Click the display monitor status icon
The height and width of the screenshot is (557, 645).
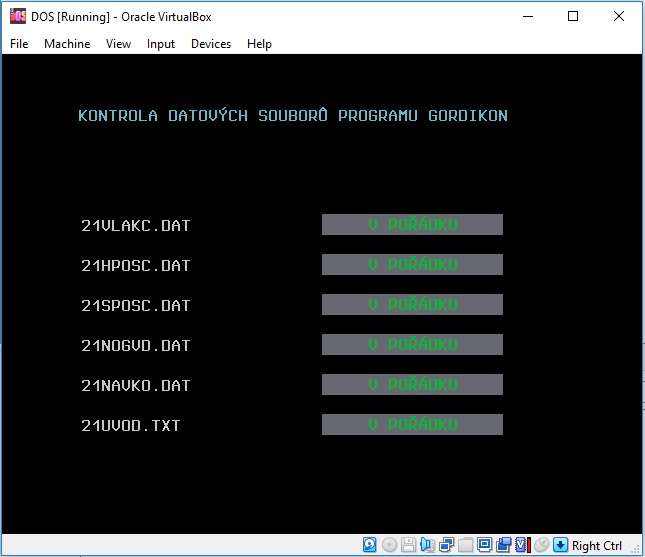click(484, 545)
